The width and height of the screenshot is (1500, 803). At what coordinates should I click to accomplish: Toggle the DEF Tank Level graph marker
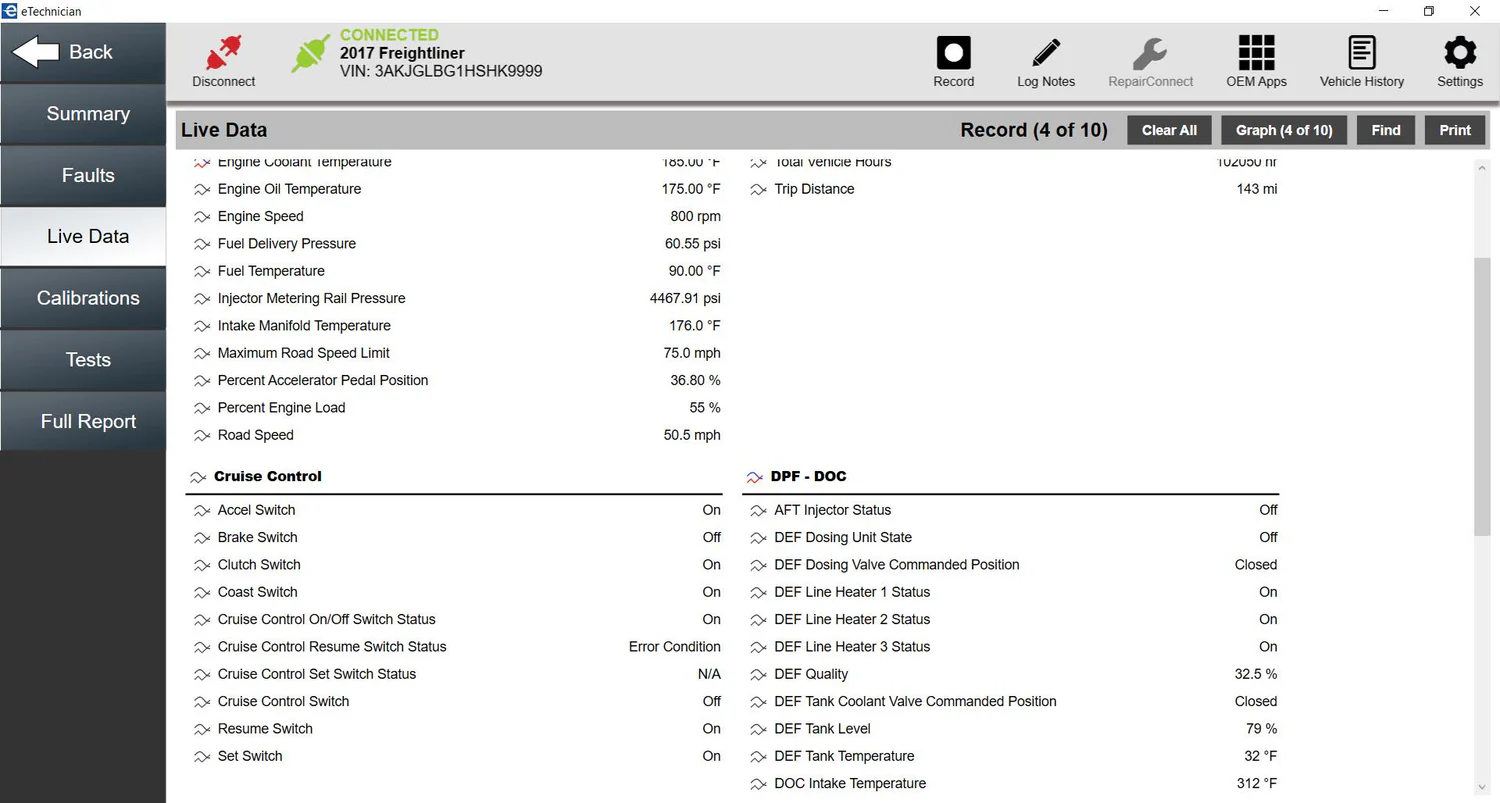757,729
